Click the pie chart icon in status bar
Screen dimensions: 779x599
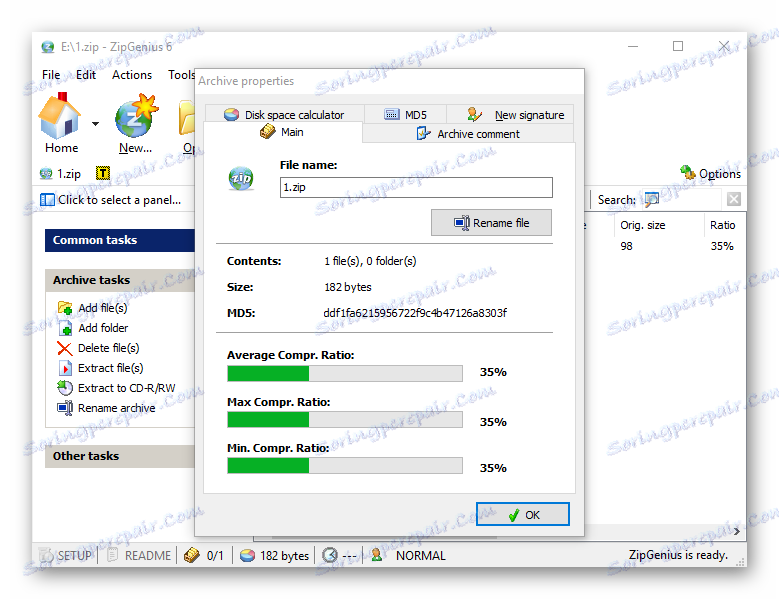click(247, 555)
